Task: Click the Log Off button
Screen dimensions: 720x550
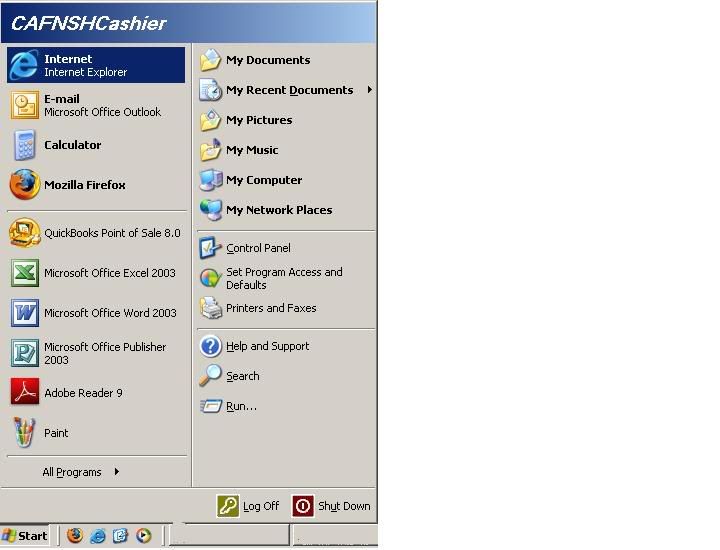Action: point(248,506)
